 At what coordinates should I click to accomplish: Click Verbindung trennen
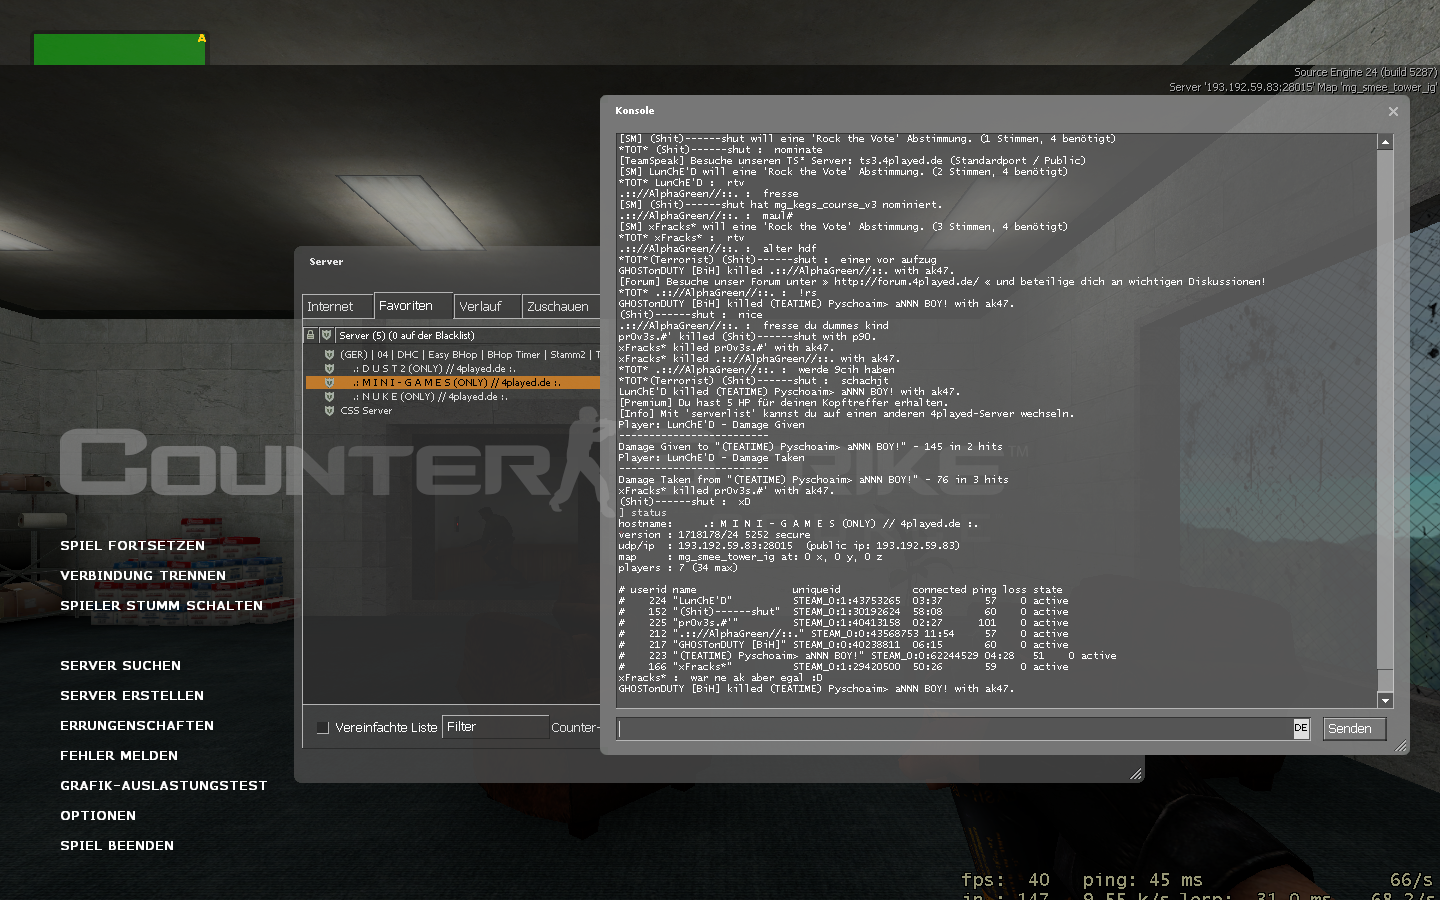[x=143, y=576]
